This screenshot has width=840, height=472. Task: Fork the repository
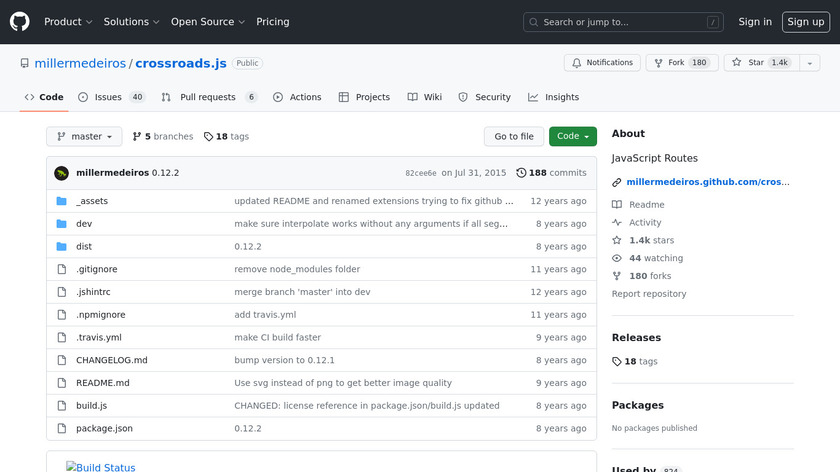(682, 63)
